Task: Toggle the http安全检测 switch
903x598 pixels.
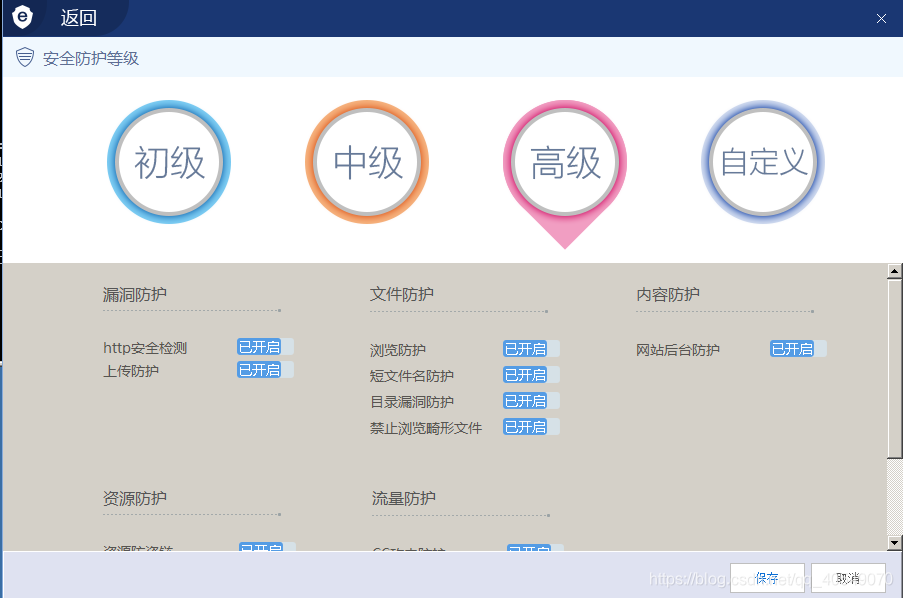Action: point(265,347)
